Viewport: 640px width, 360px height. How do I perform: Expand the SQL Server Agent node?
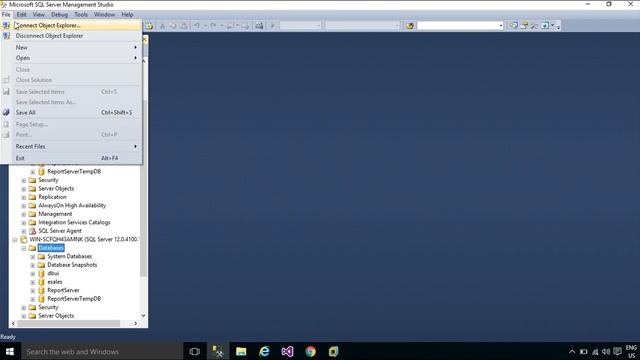[24, 231]
